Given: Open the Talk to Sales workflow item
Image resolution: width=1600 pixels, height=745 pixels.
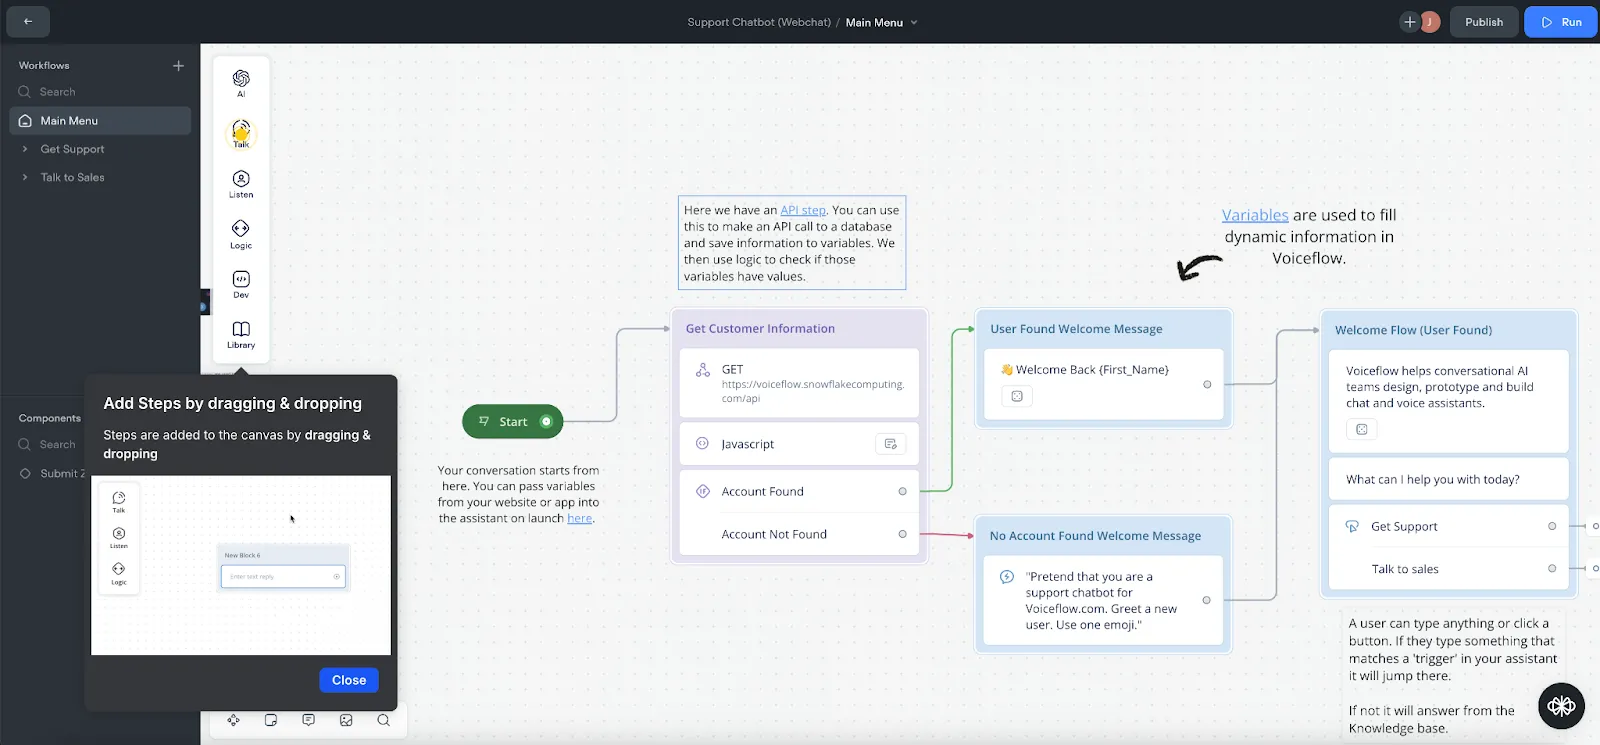Looking at the screenshot, I should click(x=72, y=177).
